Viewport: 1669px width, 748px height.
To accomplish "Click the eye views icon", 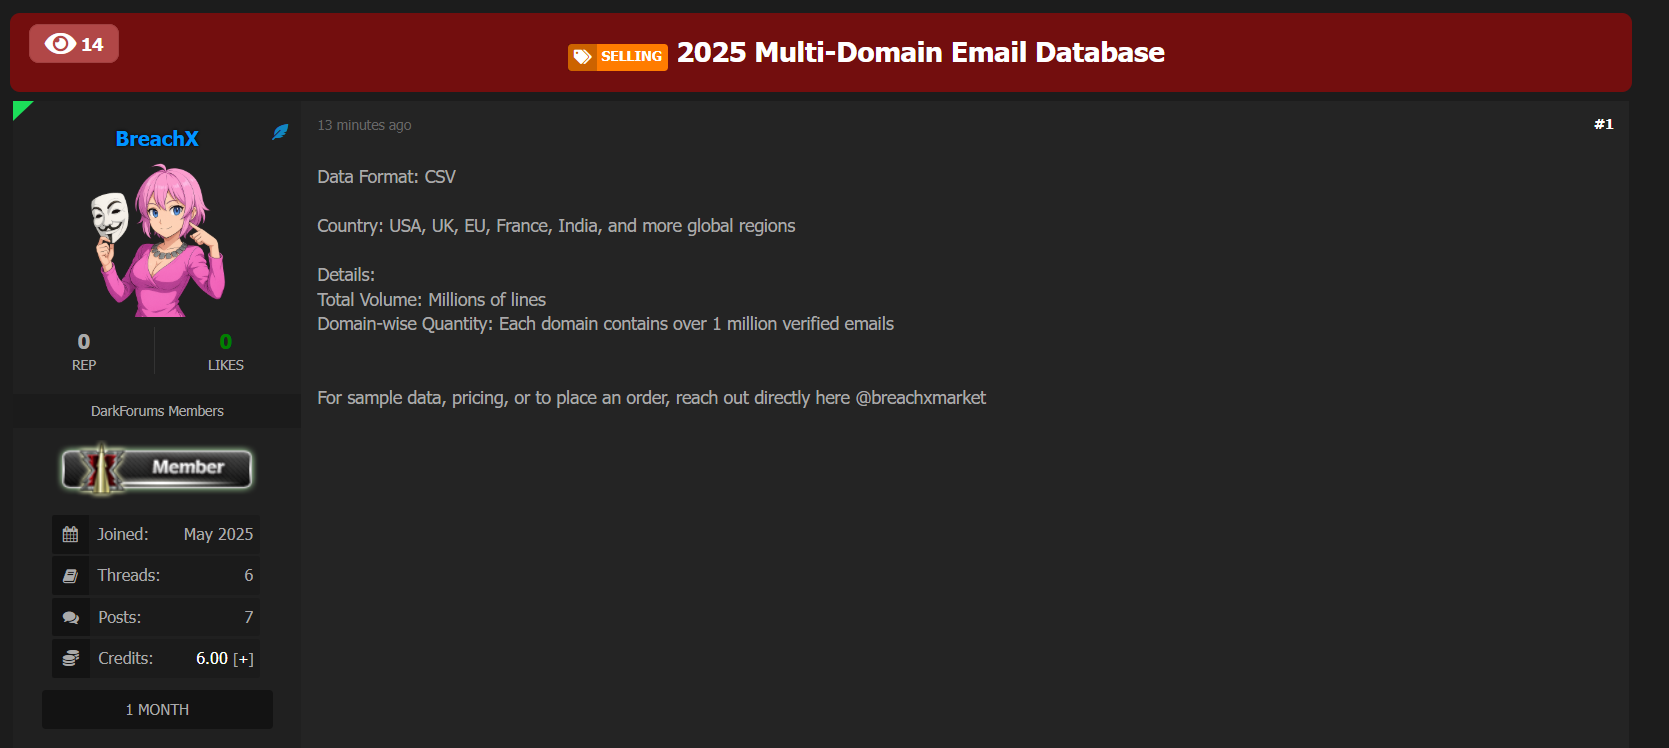I will pyautogui.click(x=60, y=44).
